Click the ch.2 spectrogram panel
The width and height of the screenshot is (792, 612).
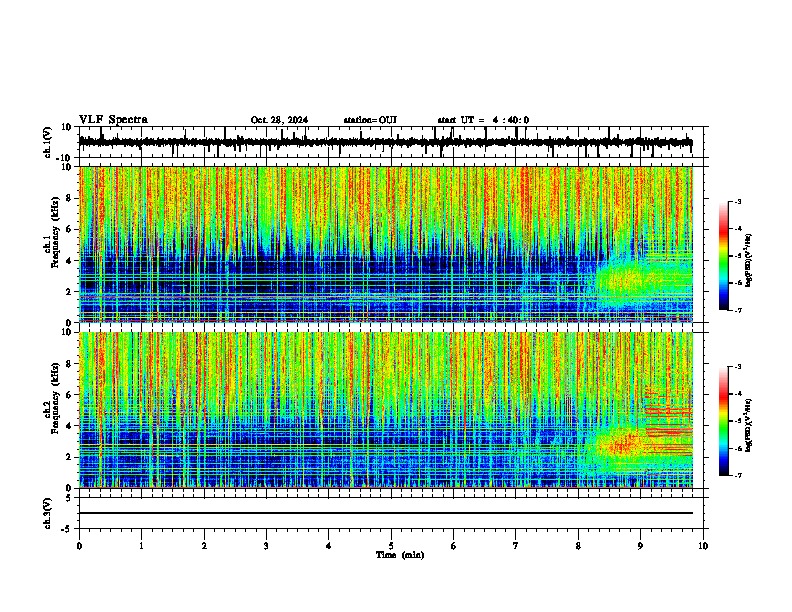pos(386,410)
